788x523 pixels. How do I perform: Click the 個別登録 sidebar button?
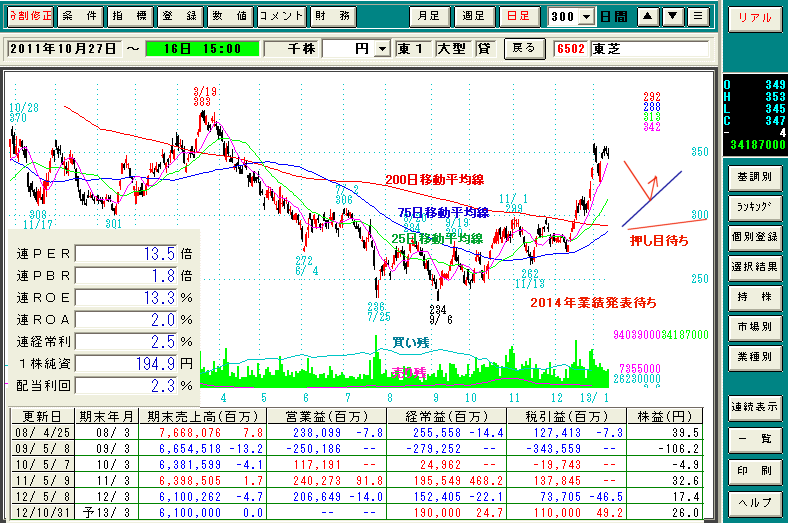(x=754, y=237)
